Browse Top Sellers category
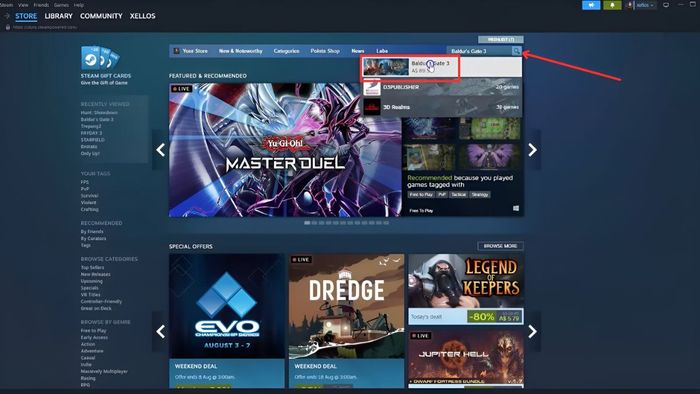 tap(92, 268)
